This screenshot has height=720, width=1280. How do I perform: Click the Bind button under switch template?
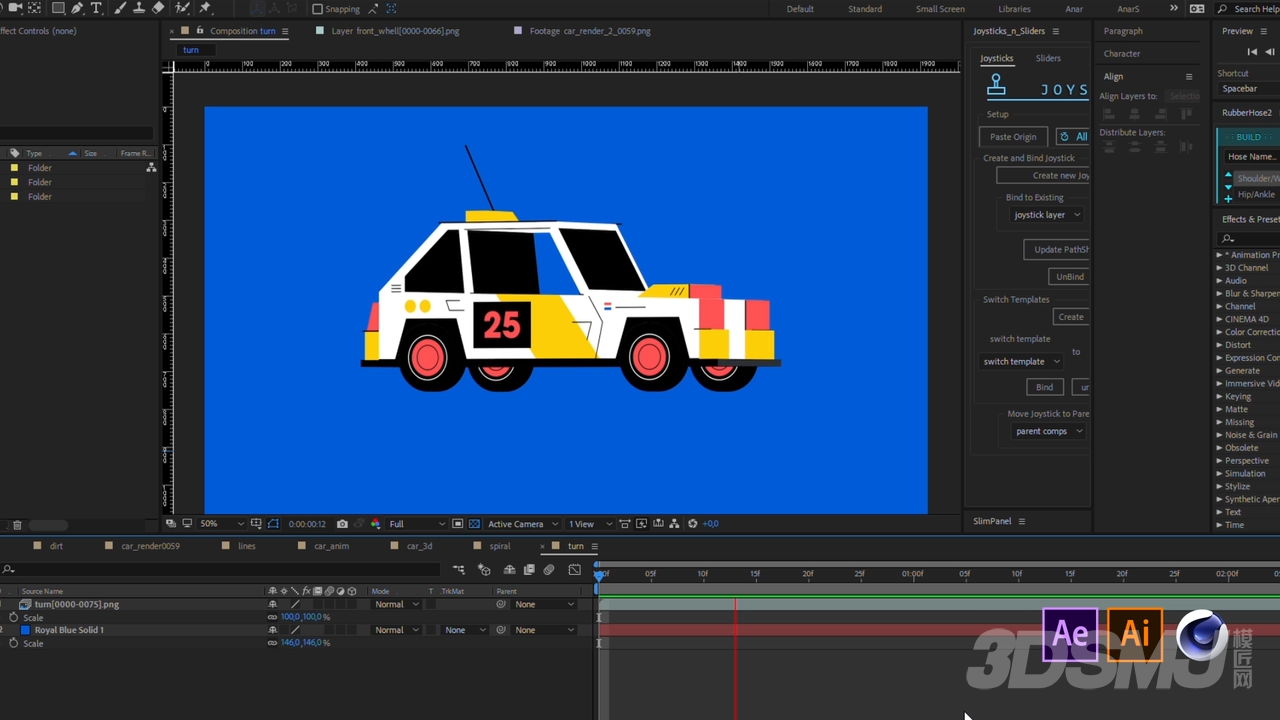pos(1044,387)
